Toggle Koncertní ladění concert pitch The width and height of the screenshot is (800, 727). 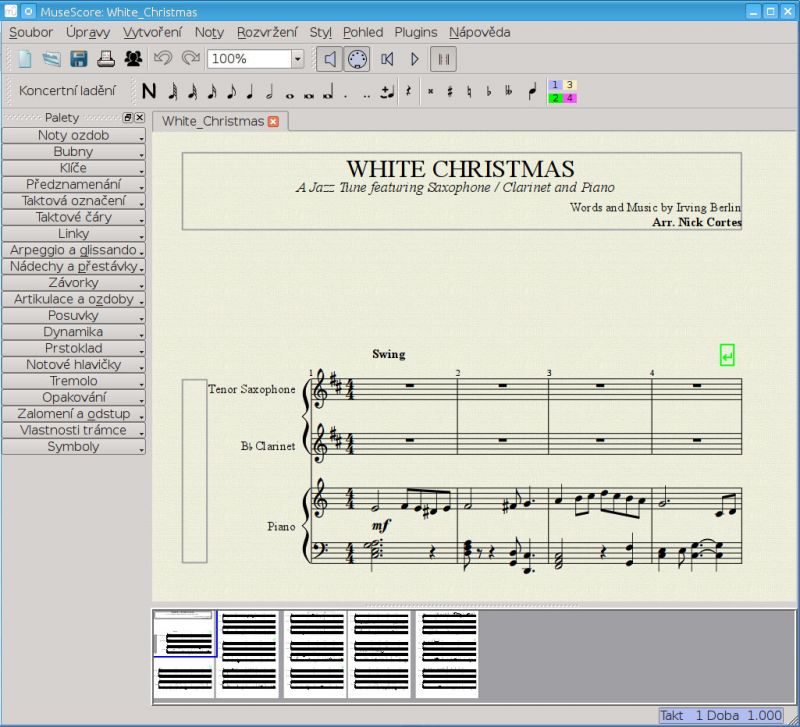(67, 91)
